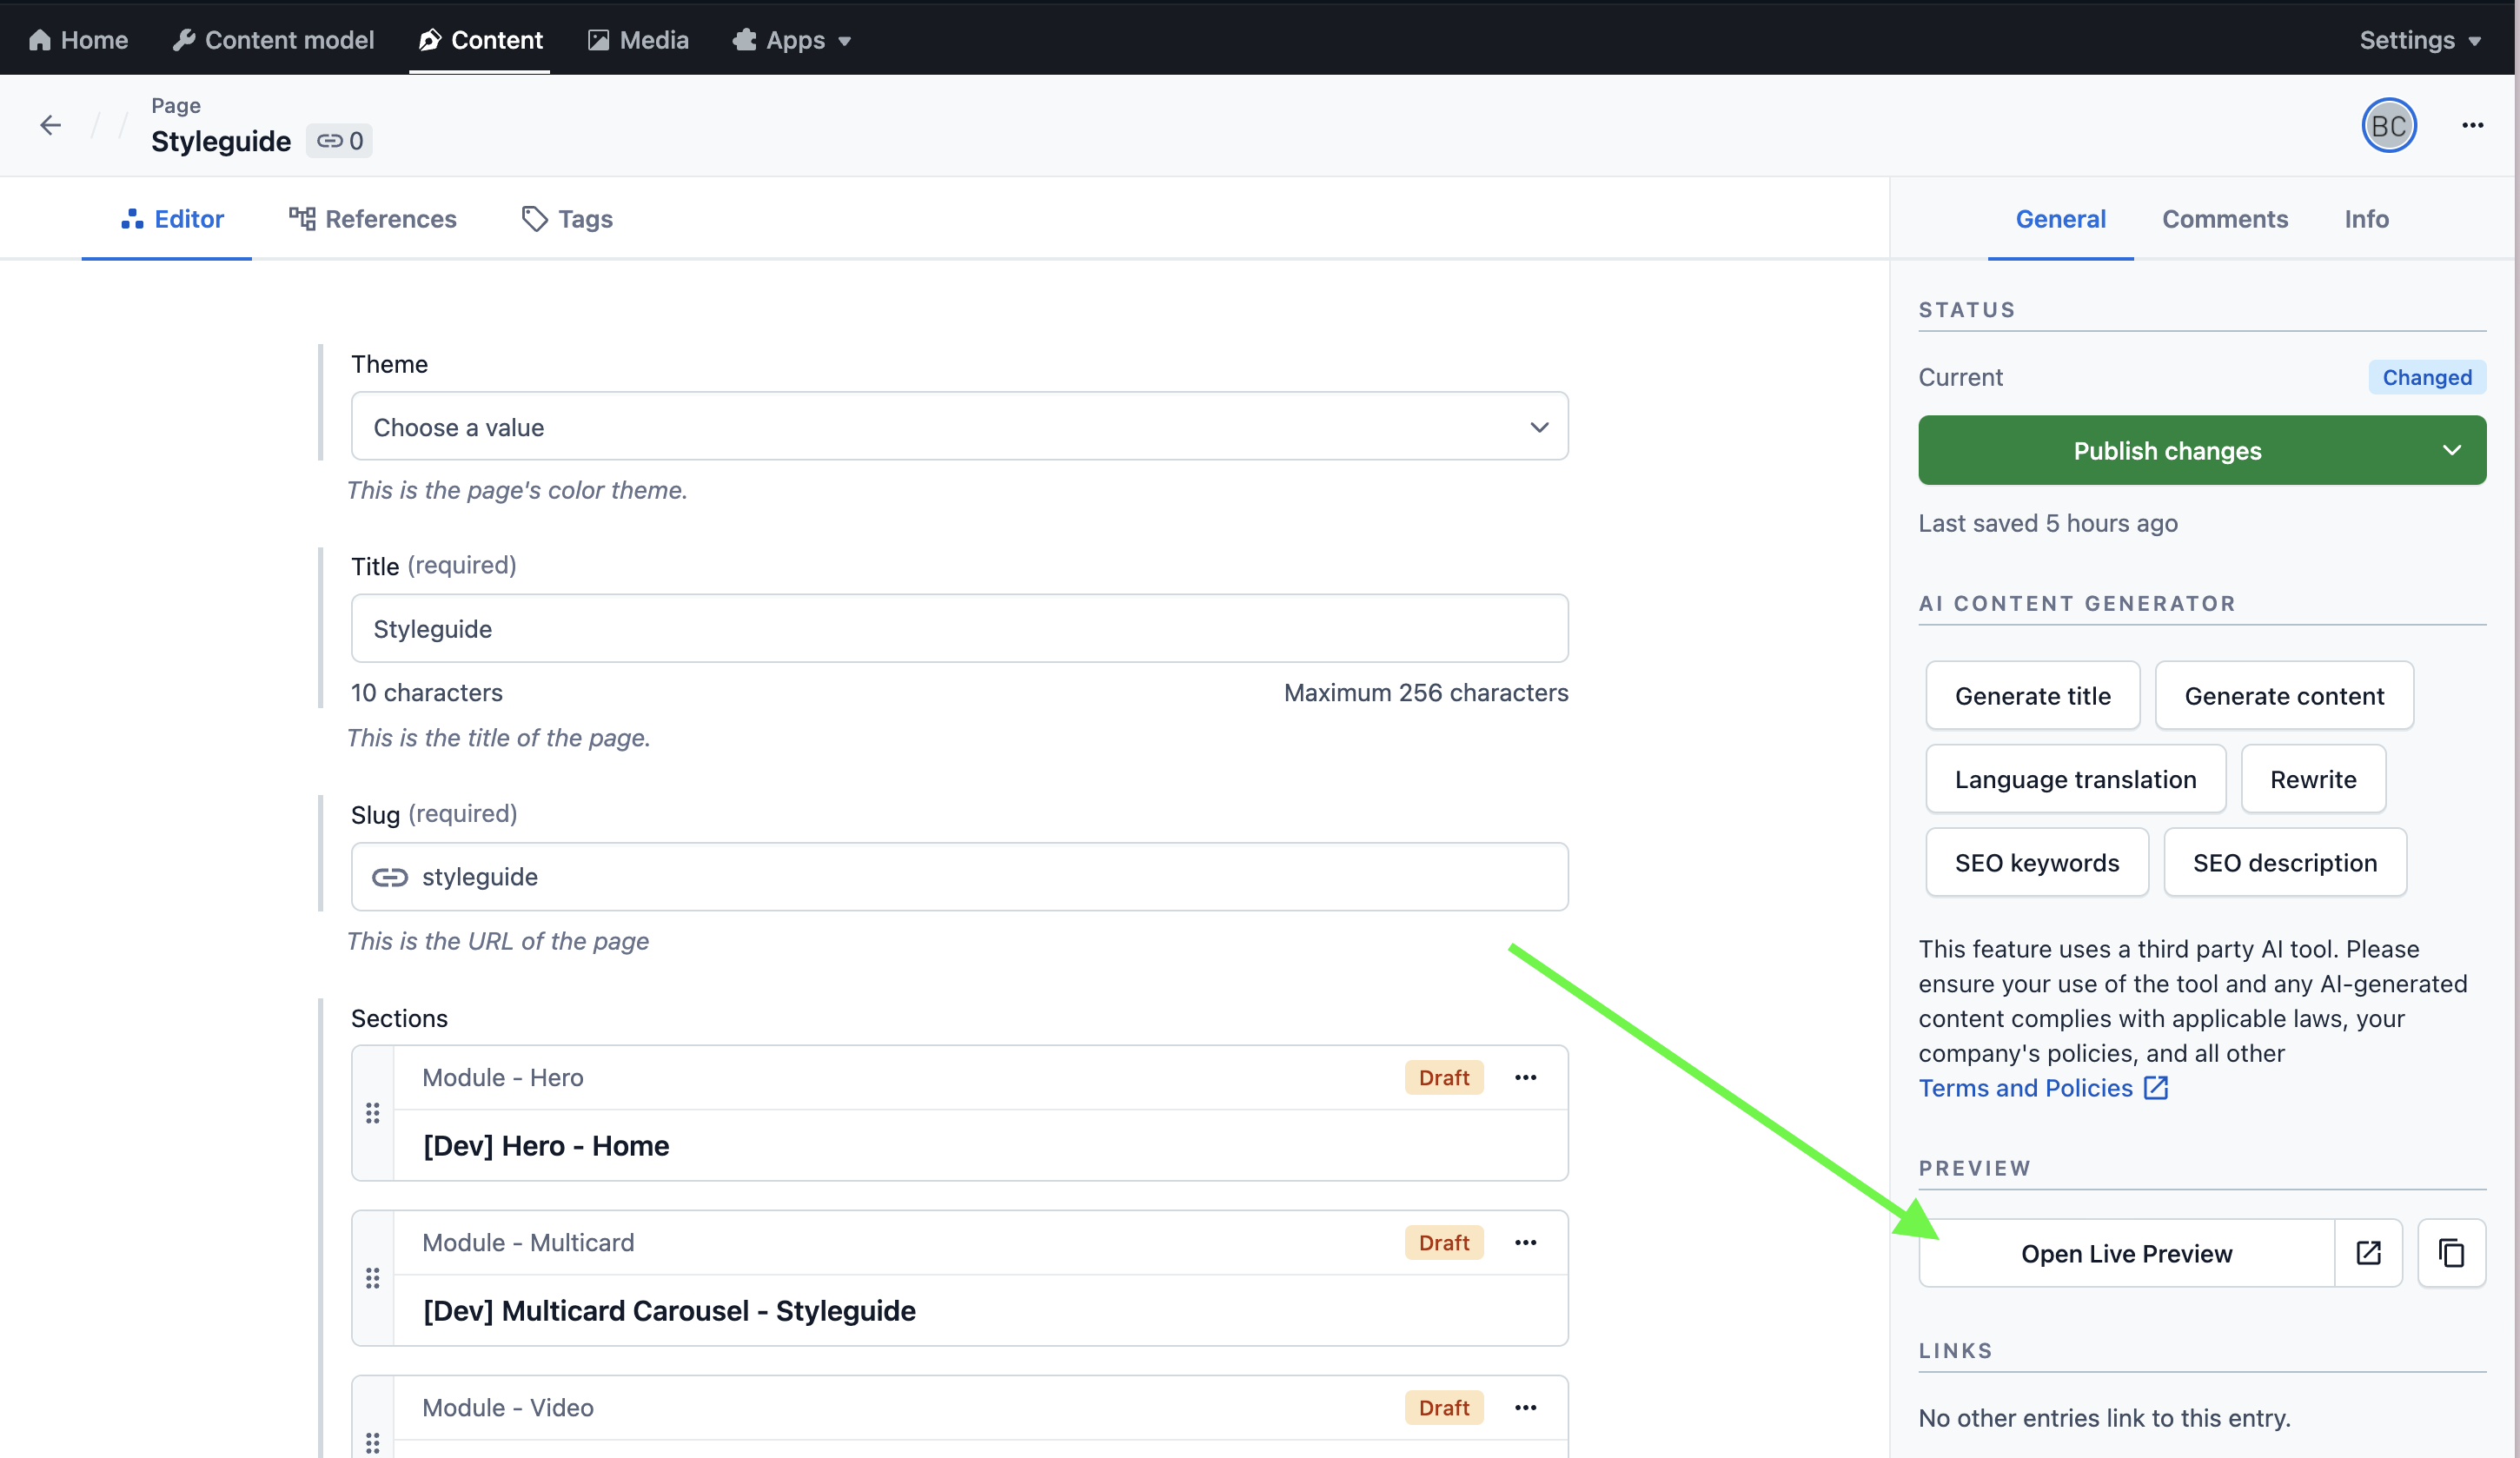Click the drag handle icon on Module-Hero
This screenshot has height=1458, width=2520.
click(x=371, y=1112)
